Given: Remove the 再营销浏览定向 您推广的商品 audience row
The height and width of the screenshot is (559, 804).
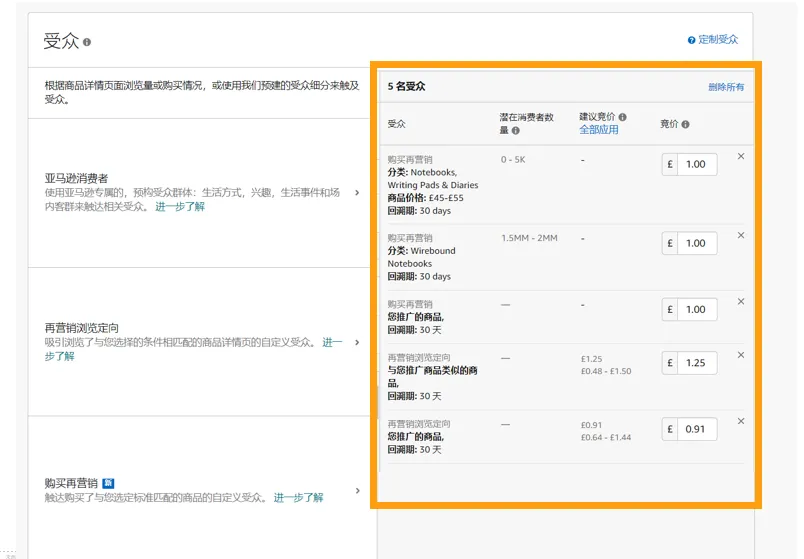Looking at the screenshot, I should point(741,421).
